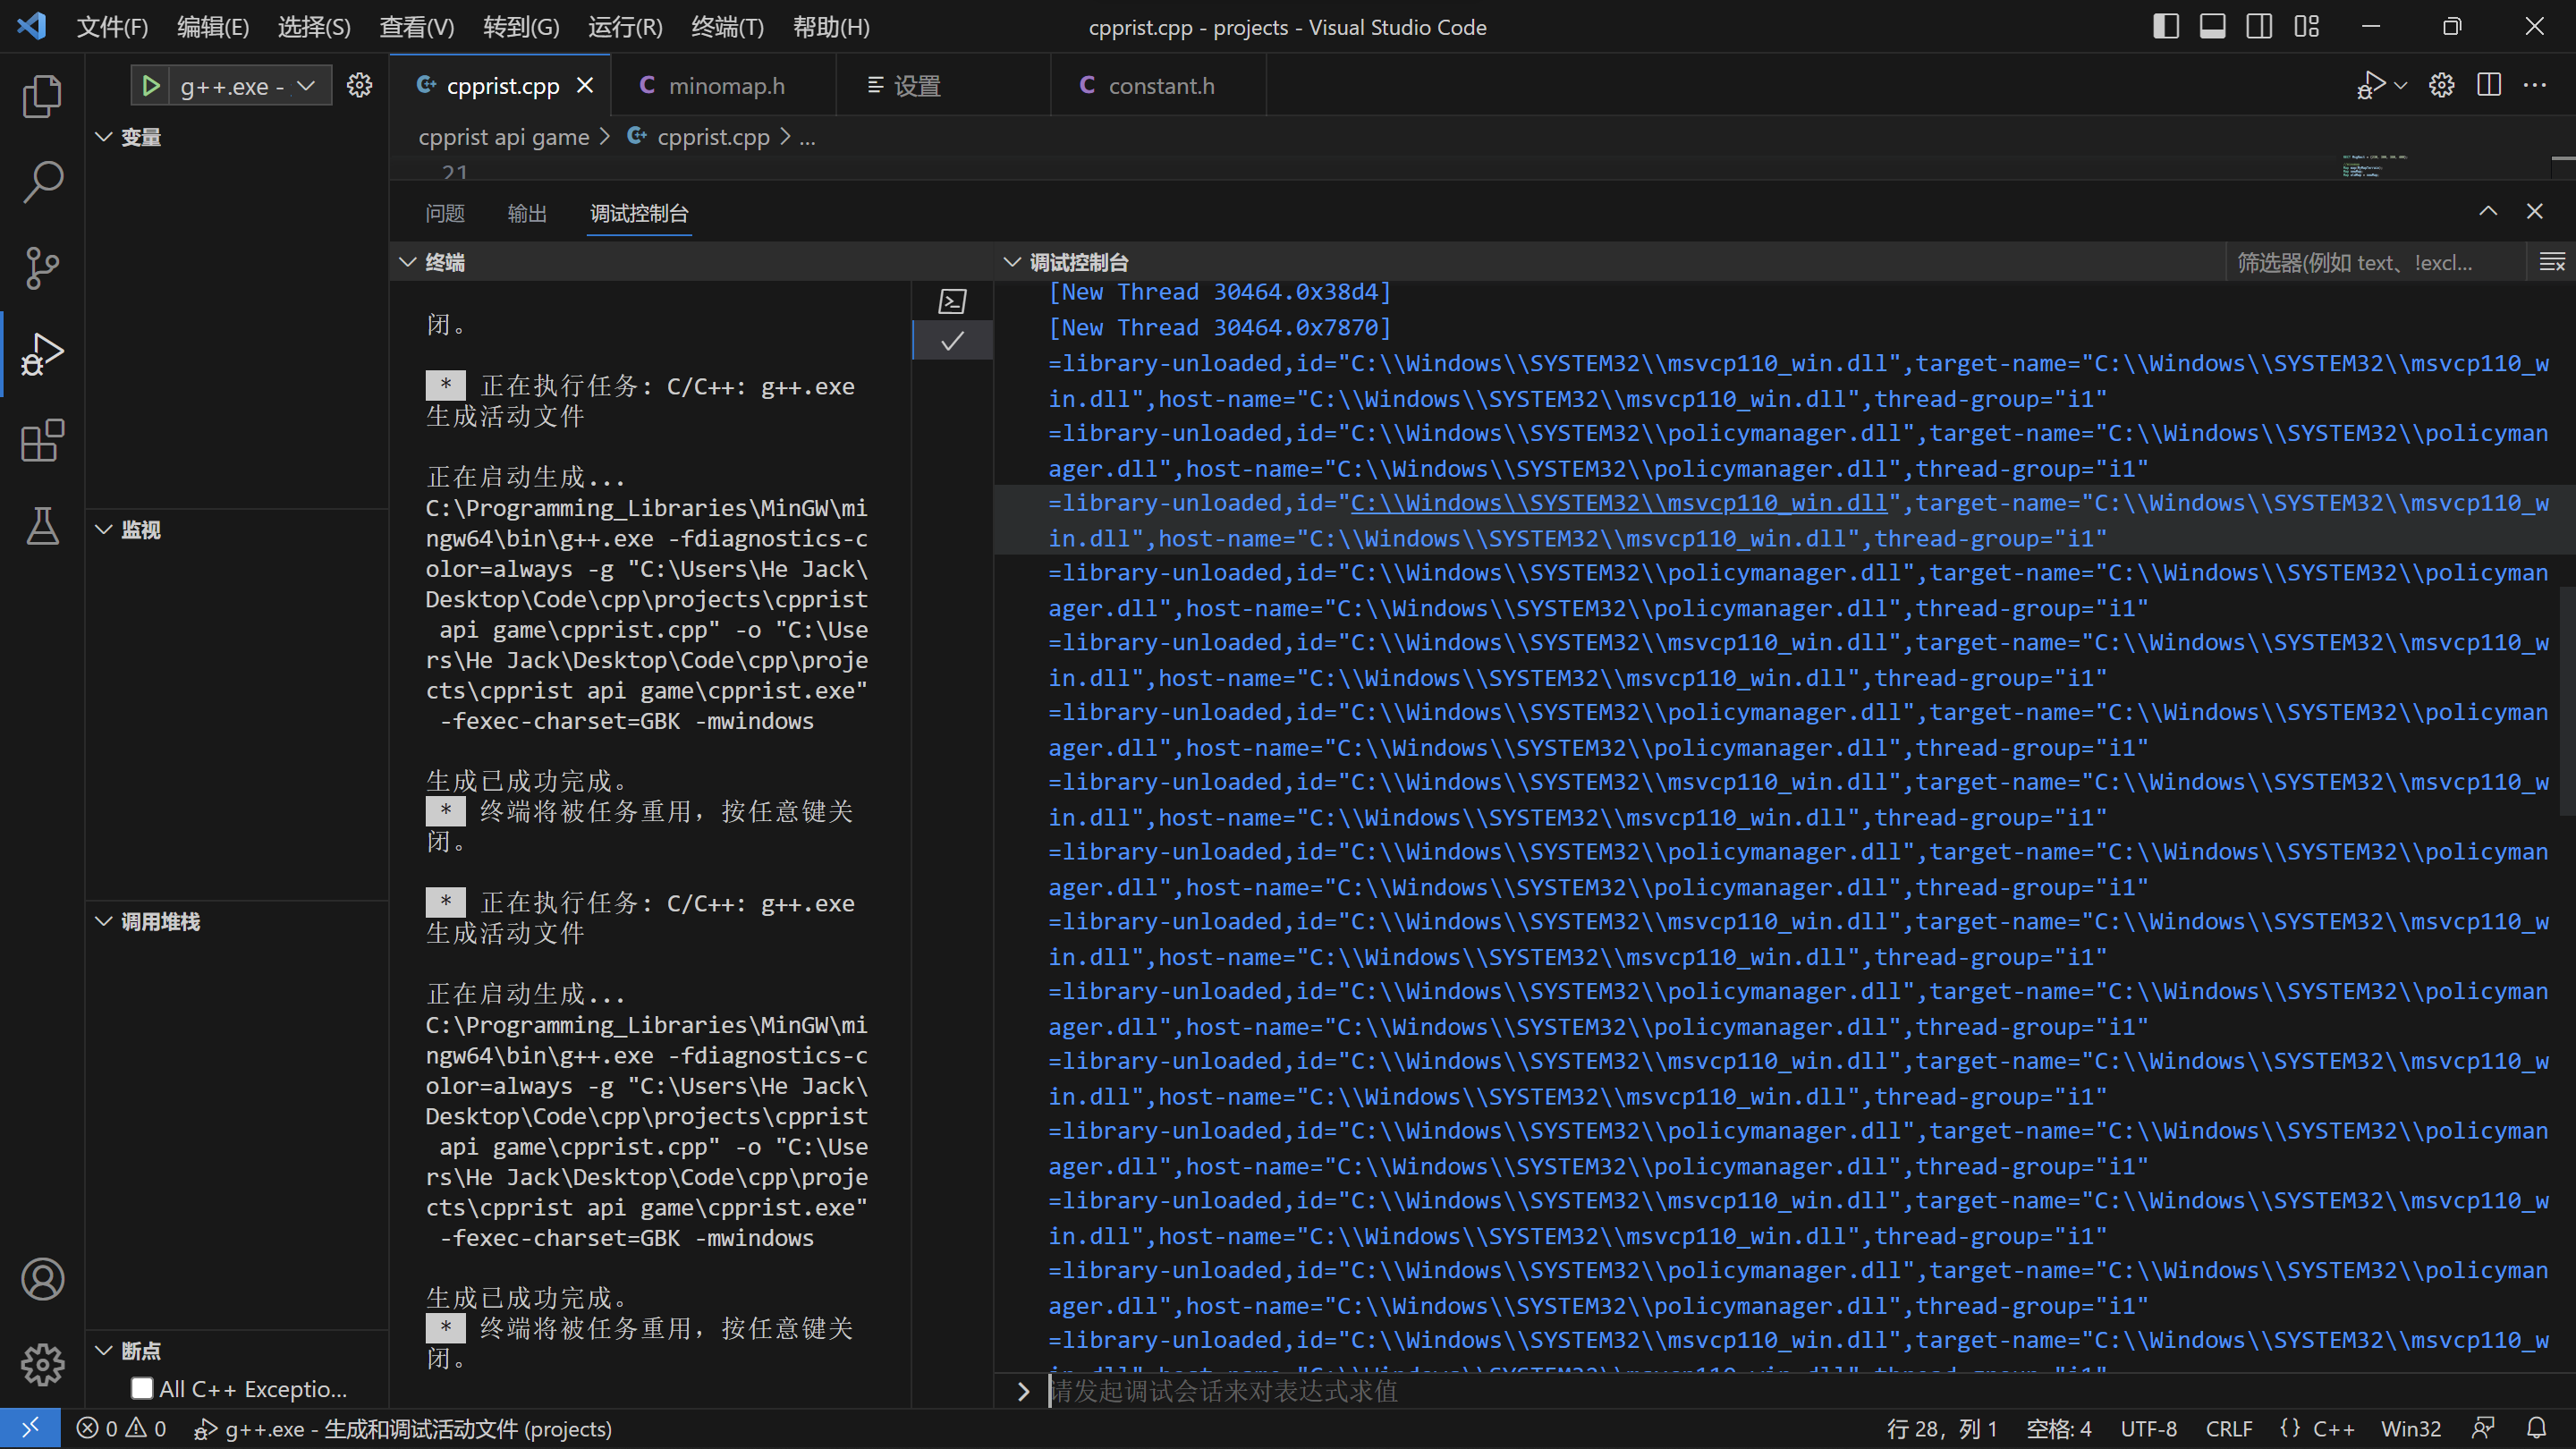
Task: Maximize panel size with up chevron
Action: coord(2488,211)
